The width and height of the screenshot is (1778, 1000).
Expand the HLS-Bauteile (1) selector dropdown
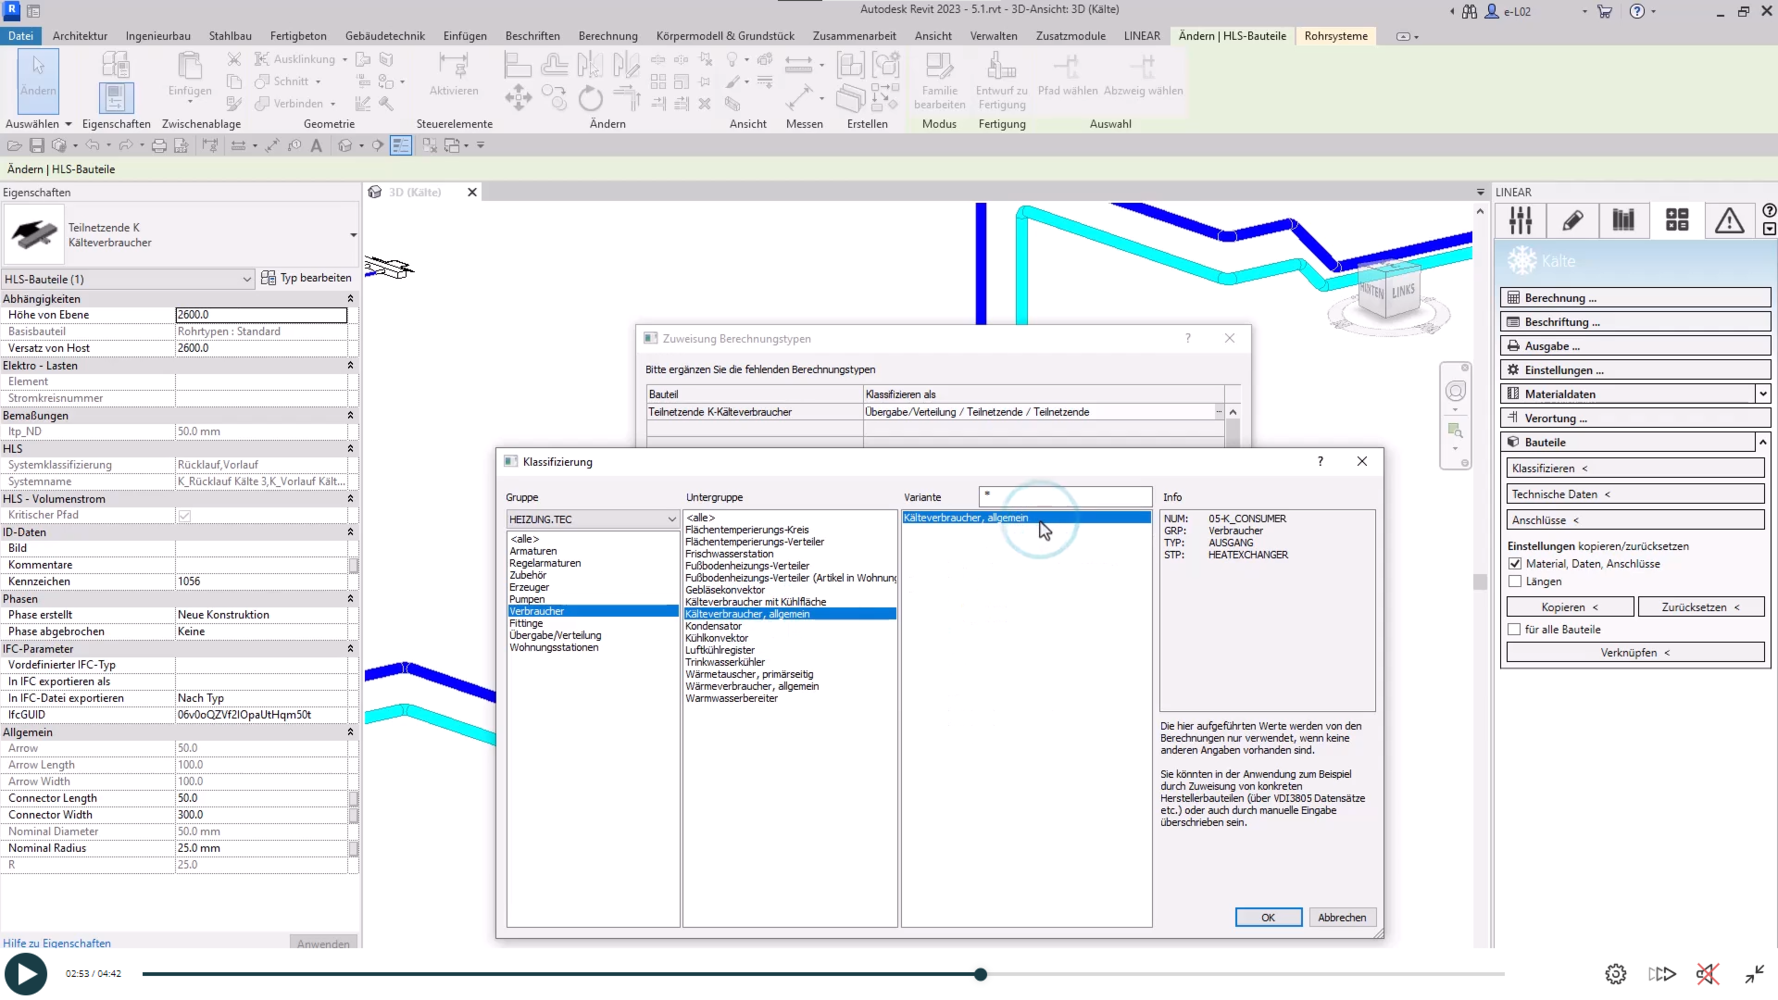246,279
